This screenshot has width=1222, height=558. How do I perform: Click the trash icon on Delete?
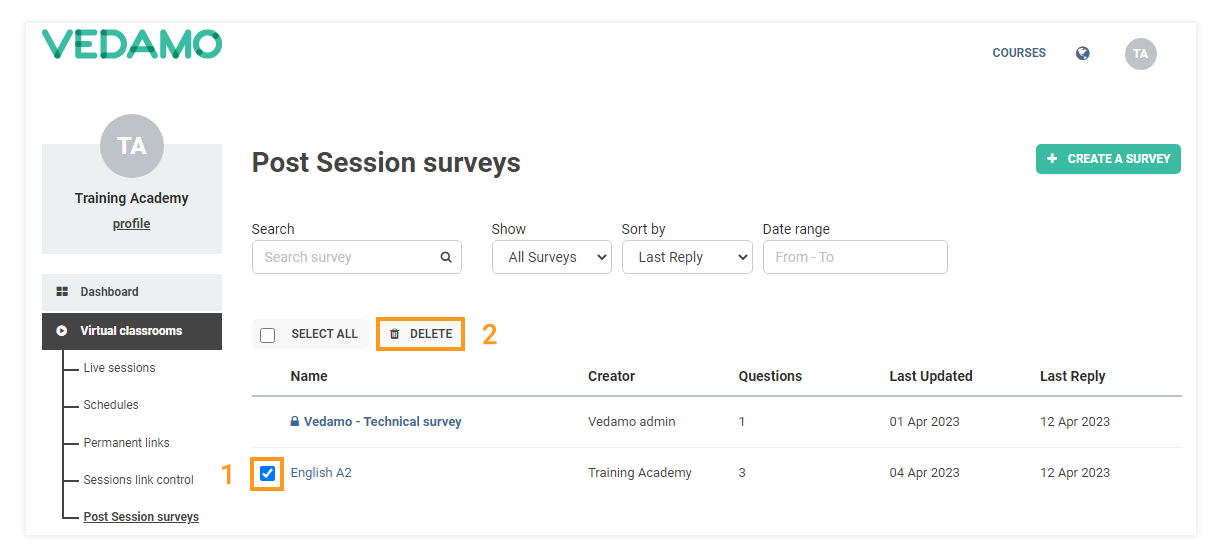395,334
